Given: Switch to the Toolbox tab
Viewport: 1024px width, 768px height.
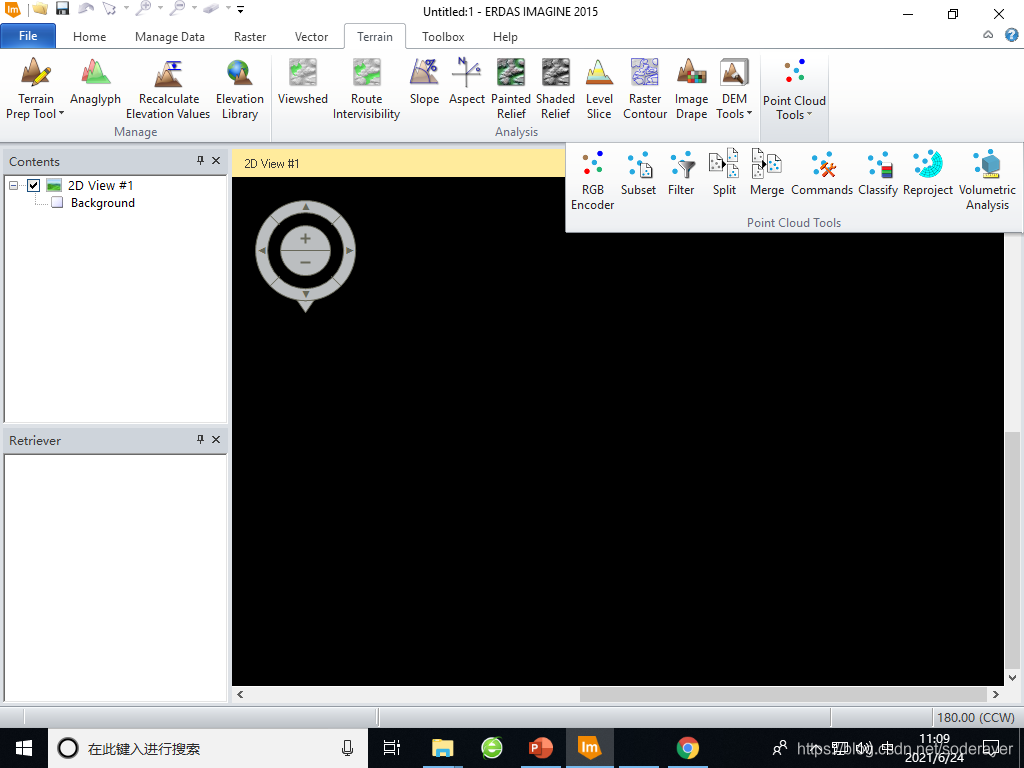Looking at the screenshot, I should (x=443, y=37).
